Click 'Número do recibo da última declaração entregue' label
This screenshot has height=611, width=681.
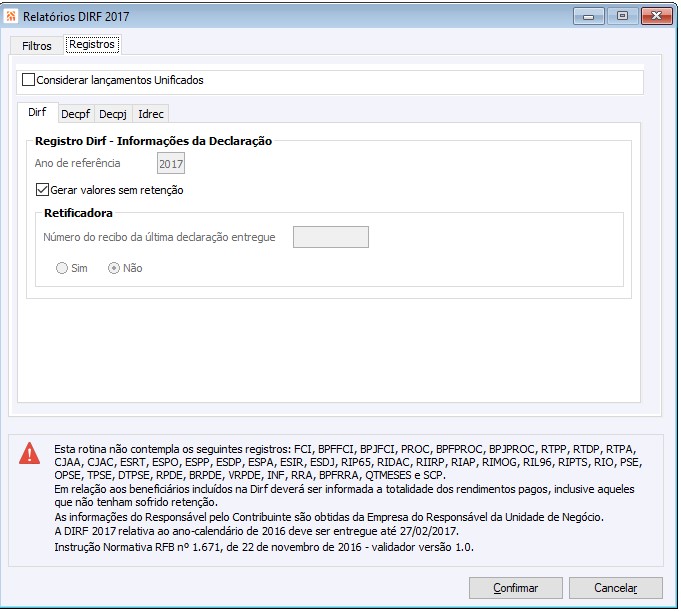pos(159,237)
